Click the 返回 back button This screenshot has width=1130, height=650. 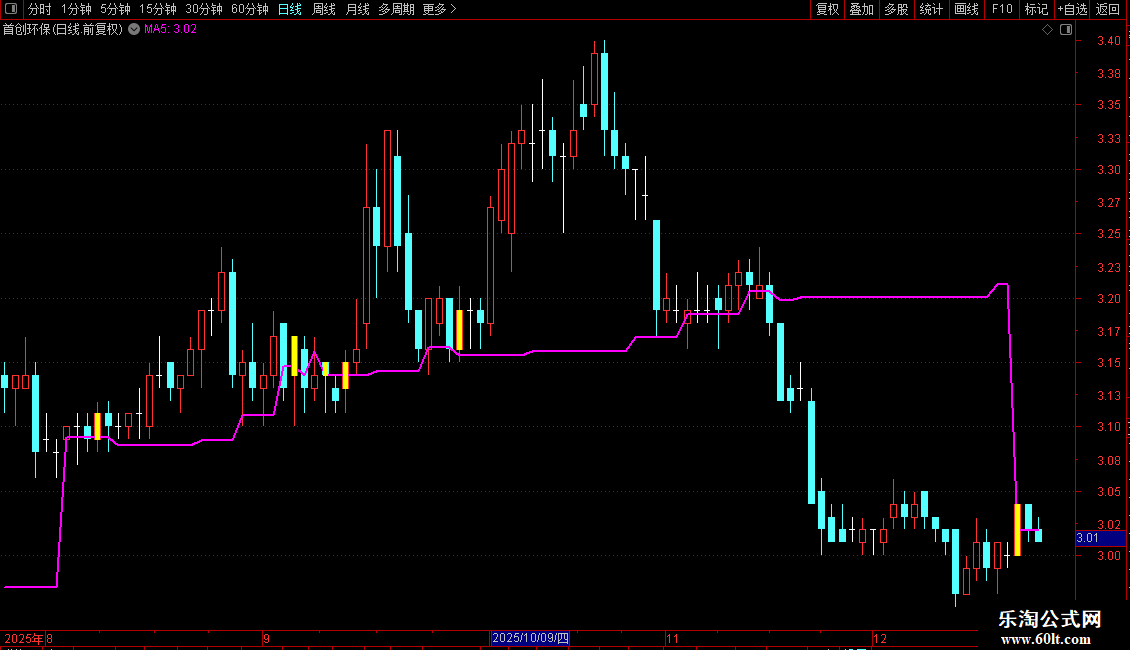1108,9
